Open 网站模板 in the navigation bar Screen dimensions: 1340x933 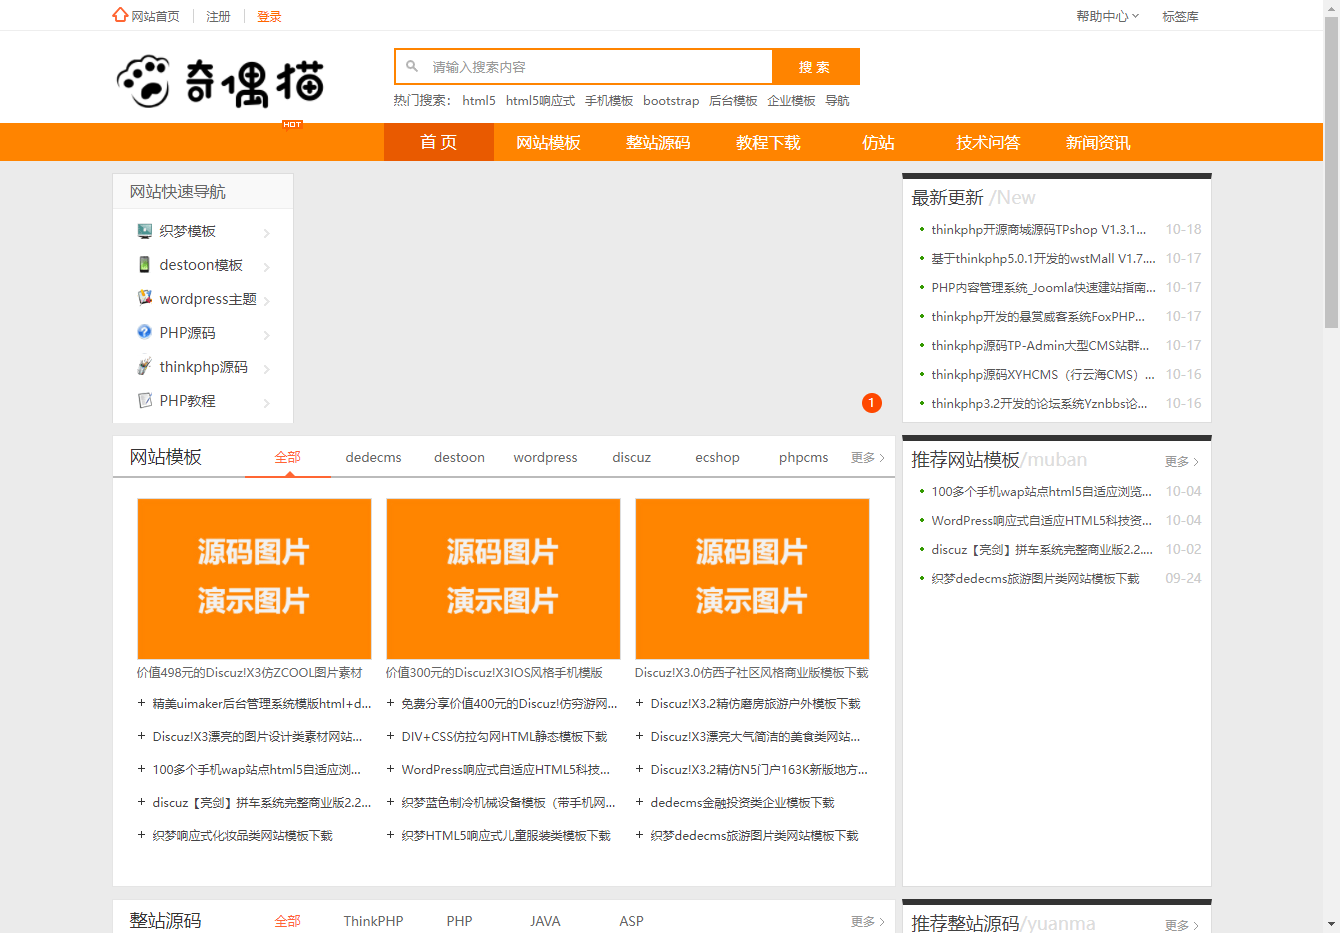click(x=549, y=142)
